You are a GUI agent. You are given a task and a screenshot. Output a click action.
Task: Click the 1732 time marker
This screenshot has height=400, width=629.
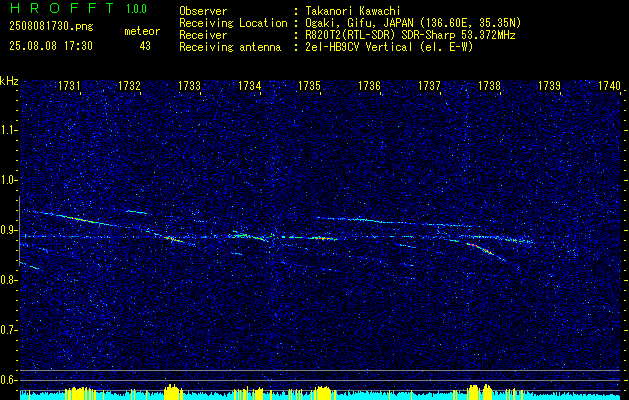tap(129, 85)
